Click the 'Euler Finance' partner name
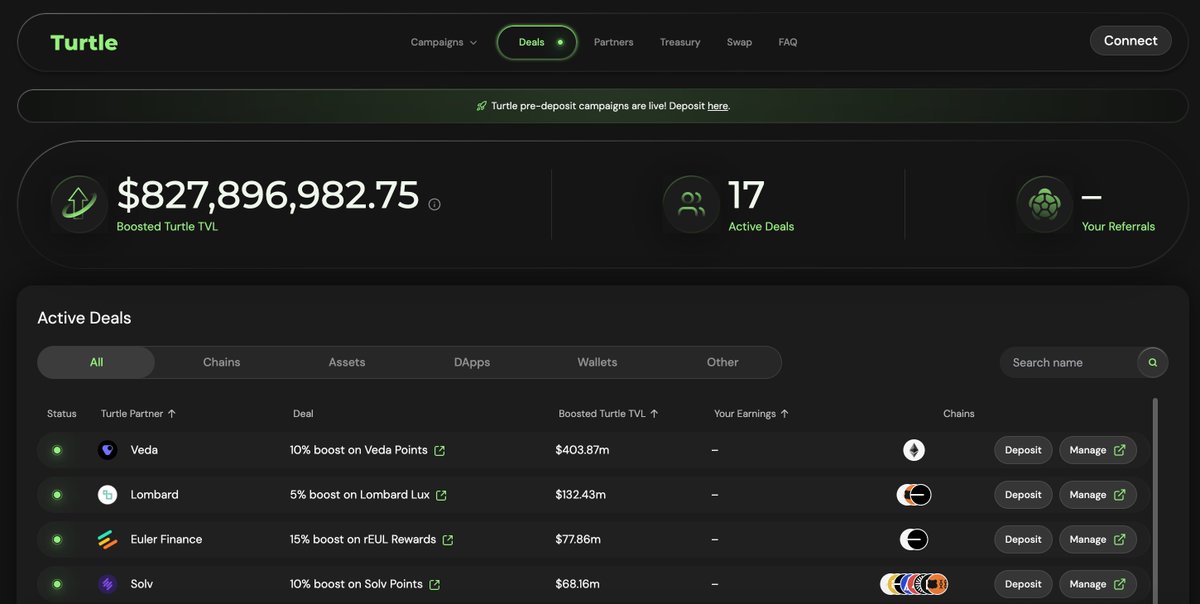This screenshot has height=604, width=1200. pyautogui.click(x=166, y=539)
